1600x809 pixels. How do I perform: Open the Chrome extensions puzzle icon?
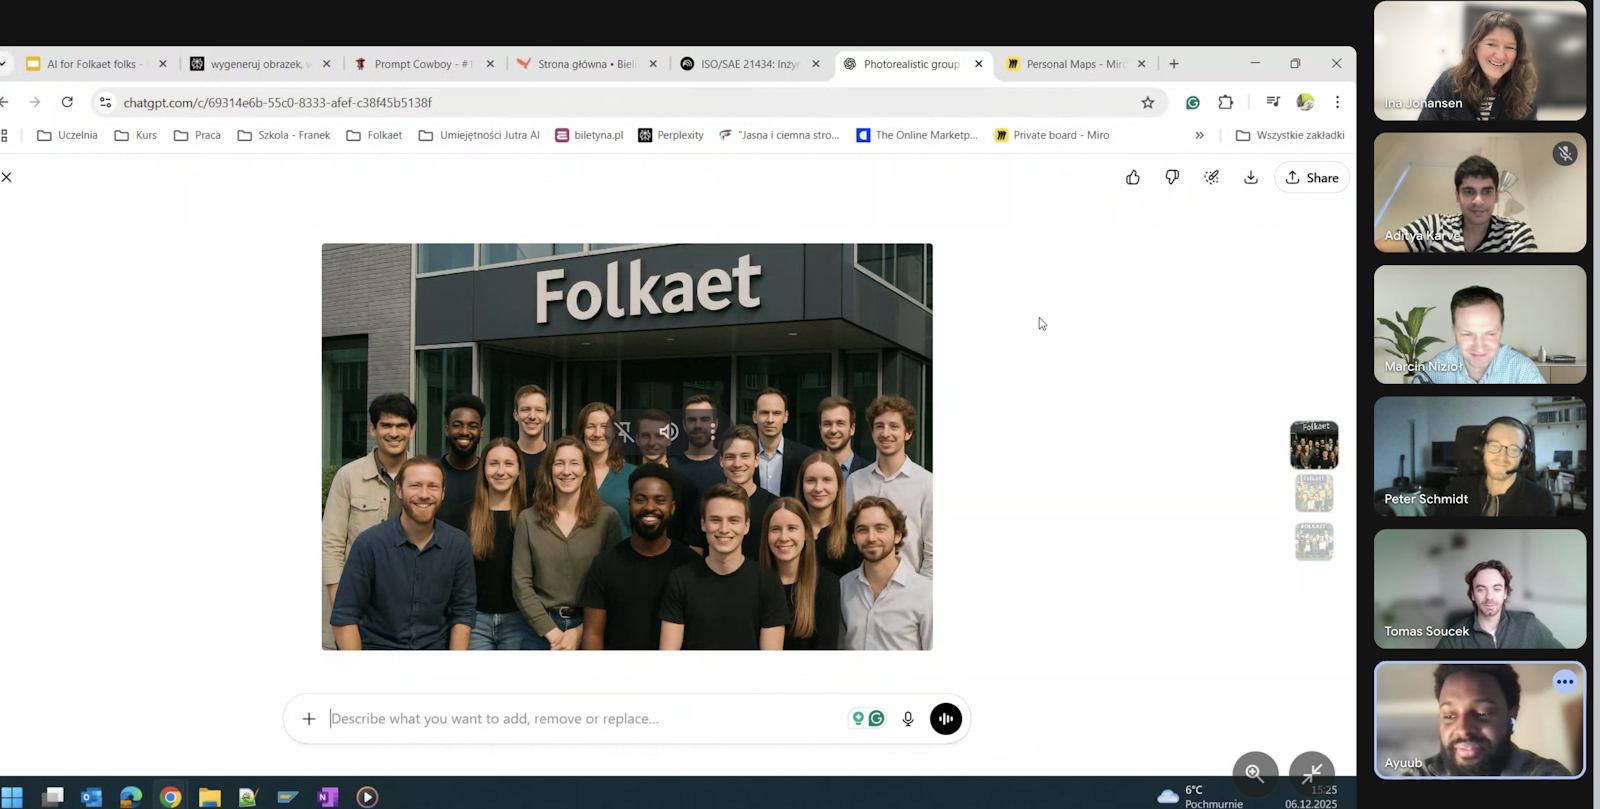[1225, 103]
